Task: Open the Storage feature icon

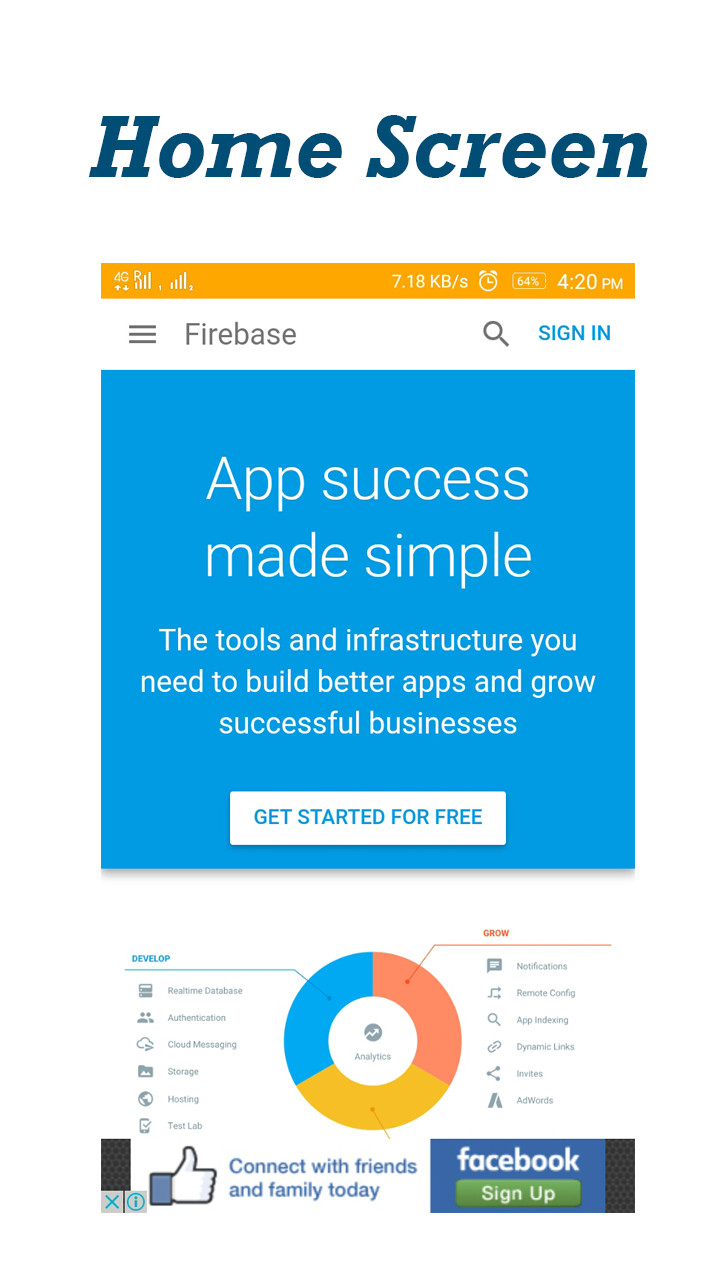Action: click(146, 1072)
